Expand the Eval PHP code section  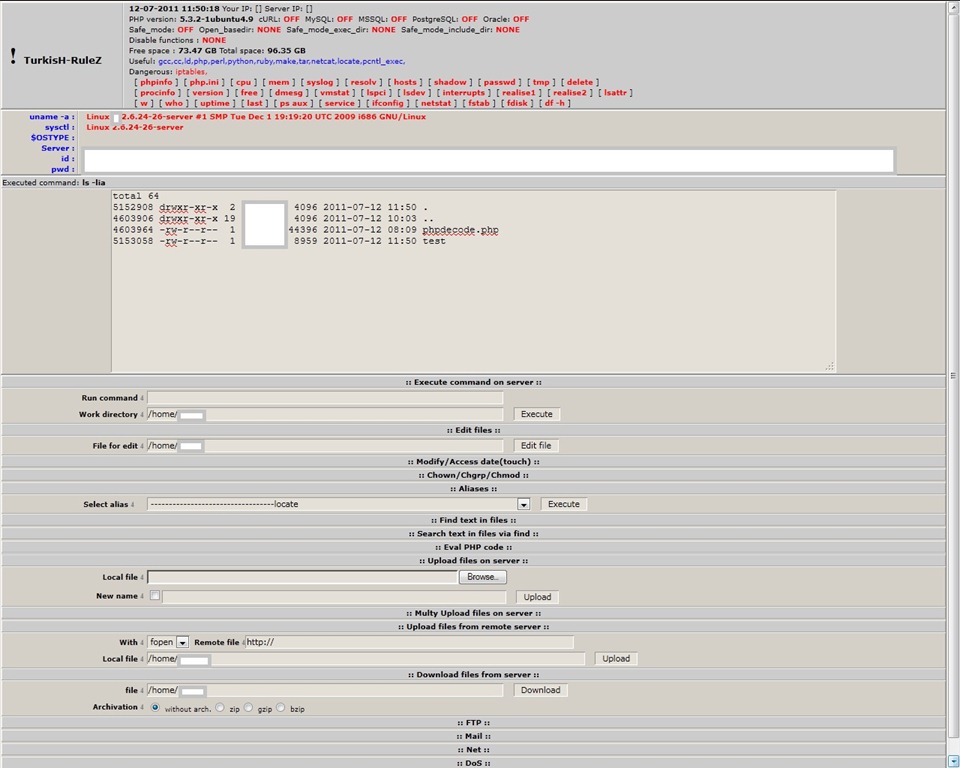tap(473, 547)
